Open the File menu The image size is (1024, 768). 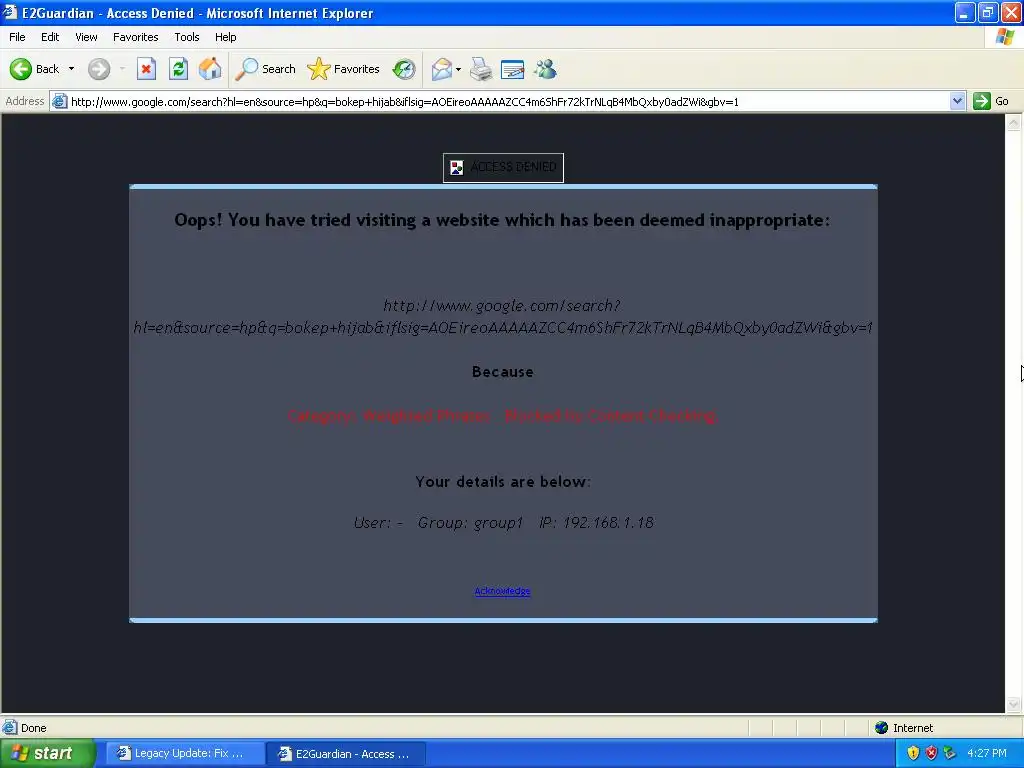point(17,37)
